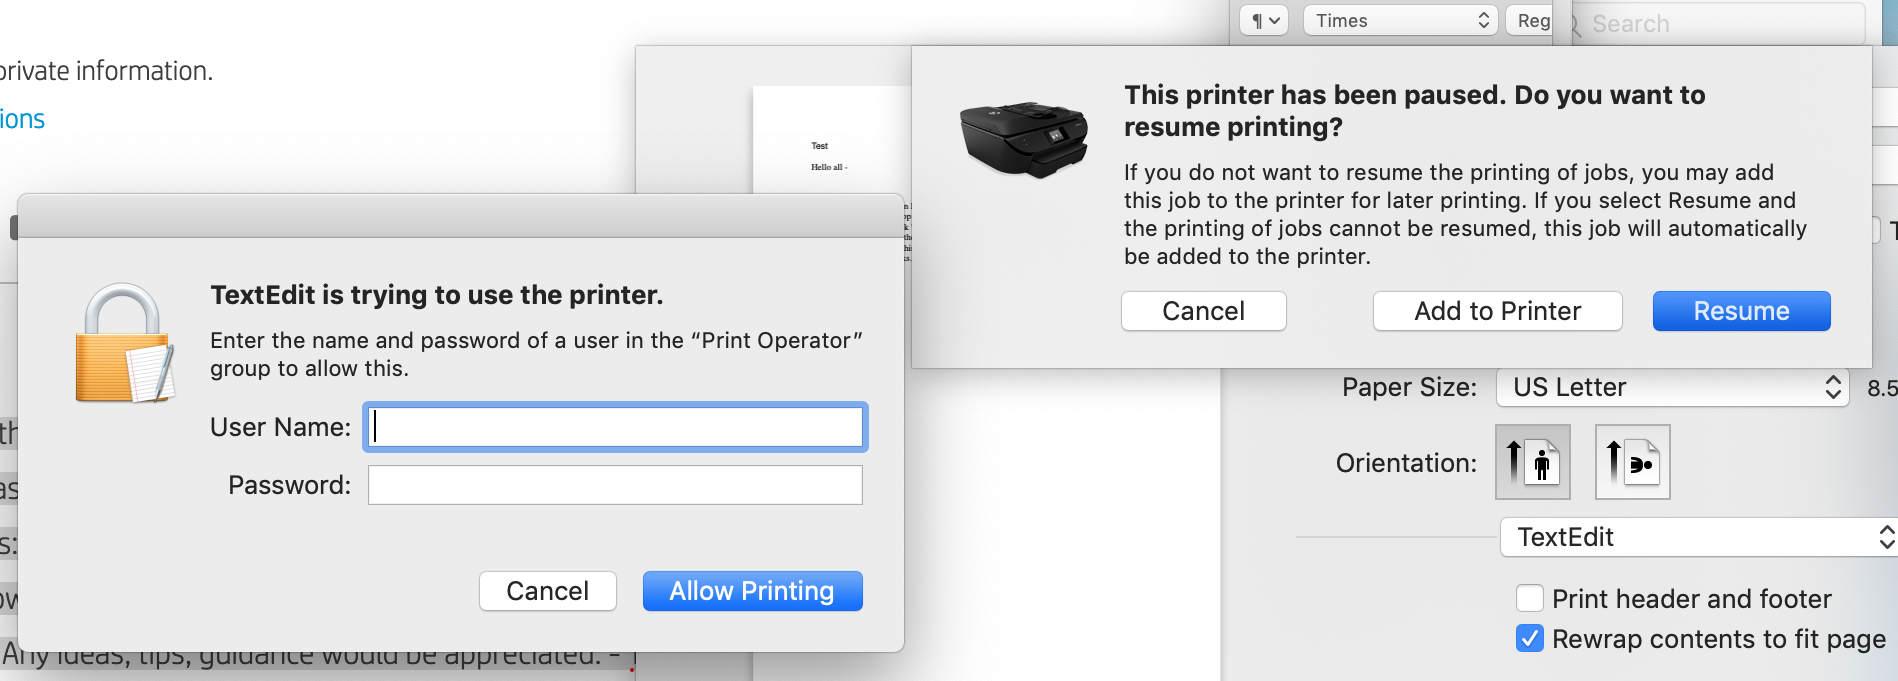Open the TextEdit print options dropdown

pos(1698,537)
